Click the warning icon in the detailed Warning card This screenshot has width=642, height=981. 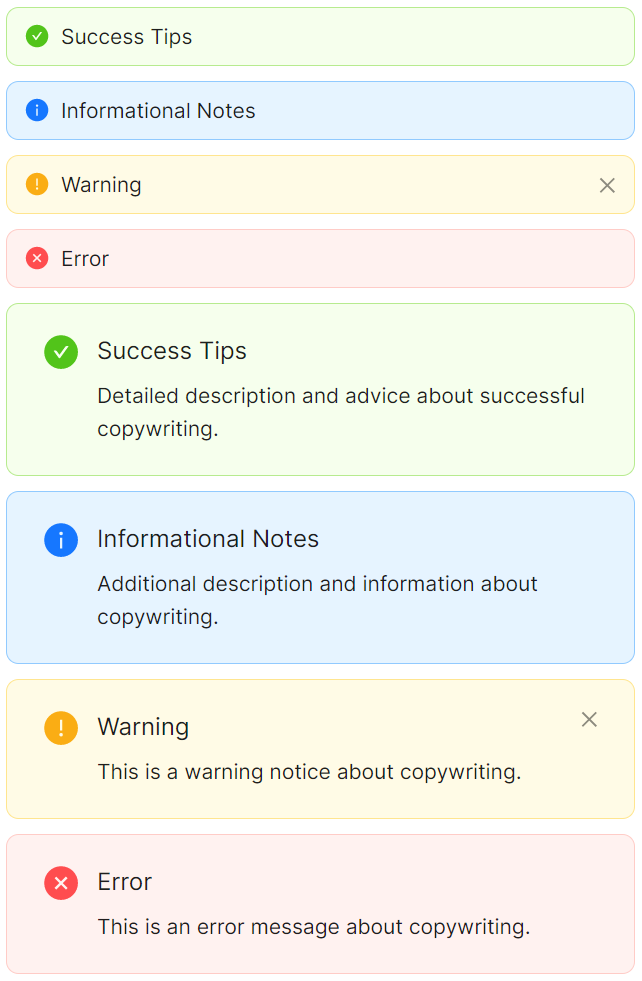click(x=61, y=728)
